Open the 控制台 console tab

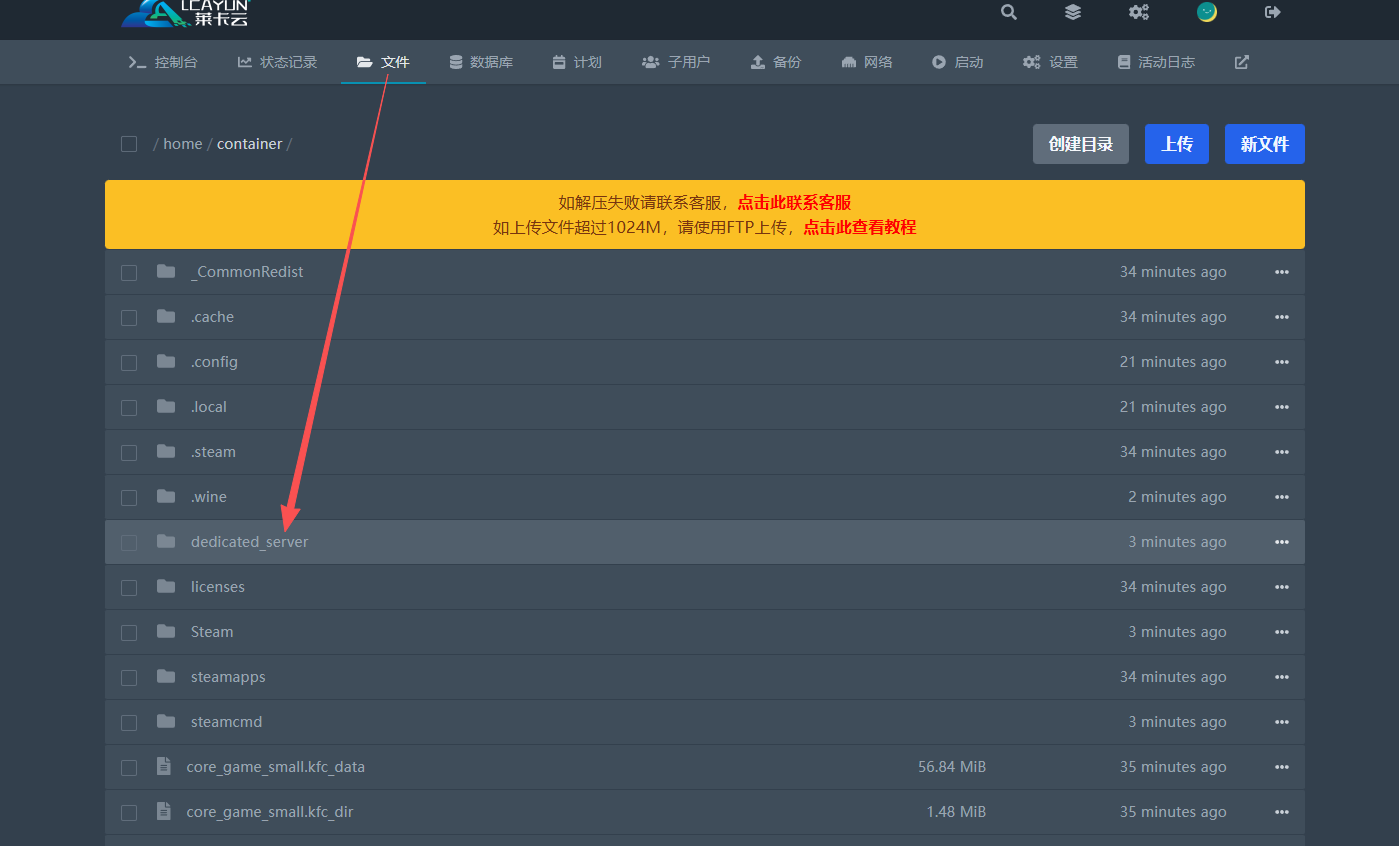pos(163,62)
